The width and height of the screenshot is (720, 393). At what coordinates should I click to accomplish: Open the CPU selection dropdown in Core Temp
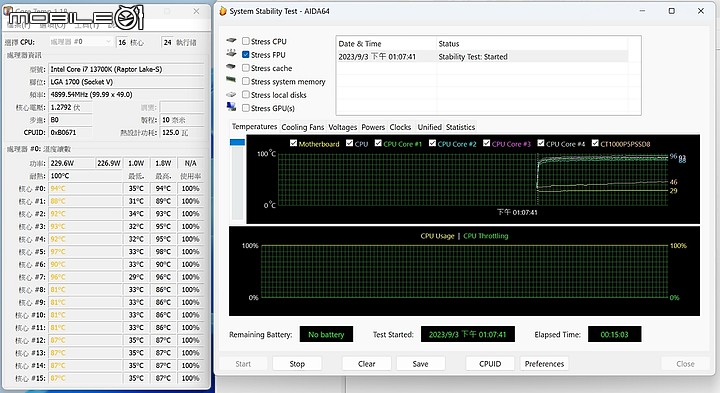(x=80, y=42)
